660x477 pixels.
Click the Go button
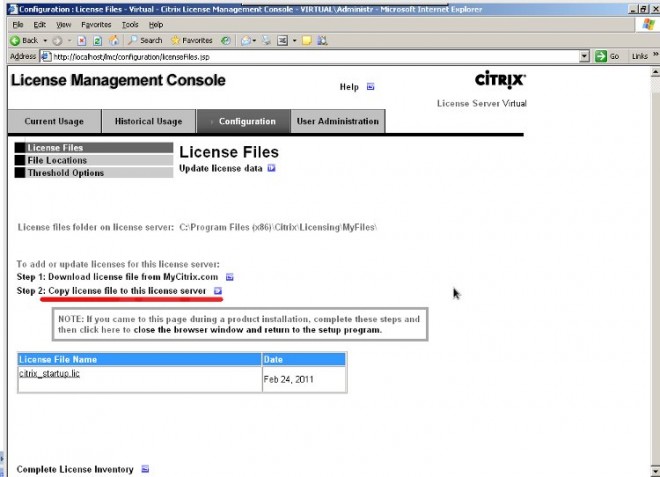point(607,56)
